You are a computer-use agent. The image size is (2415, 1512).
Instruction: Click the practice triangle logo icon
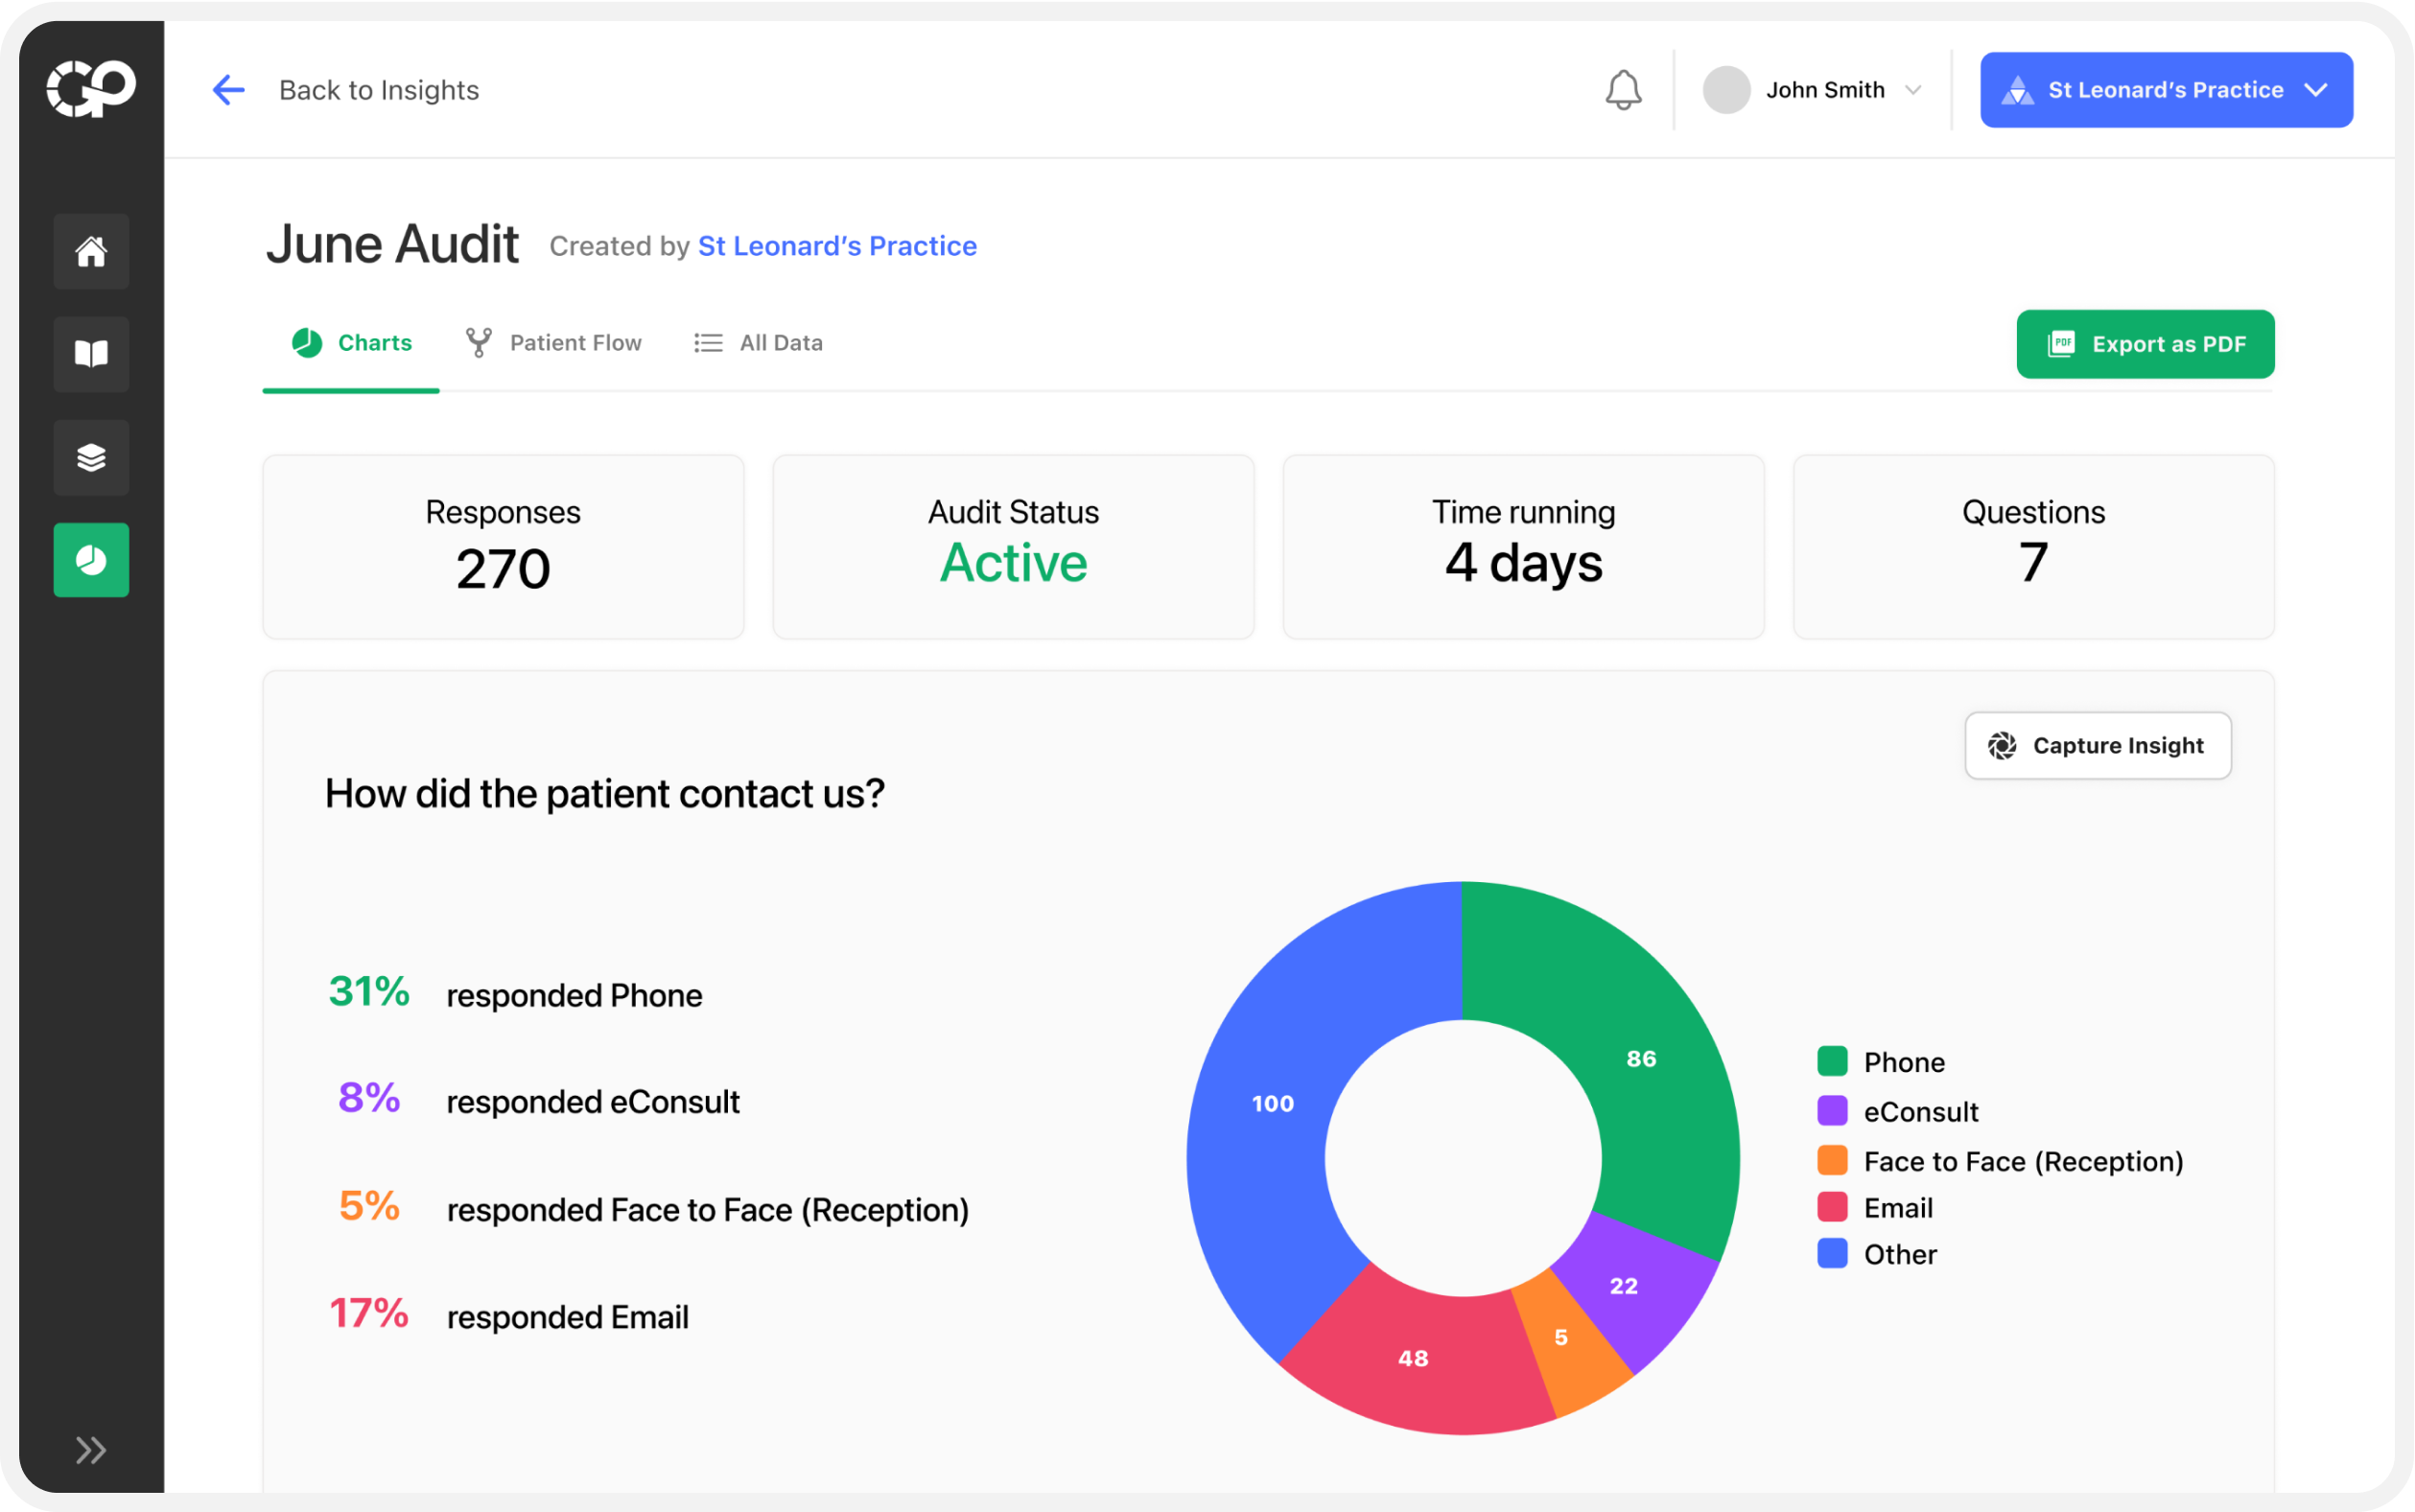[2017, 90]
